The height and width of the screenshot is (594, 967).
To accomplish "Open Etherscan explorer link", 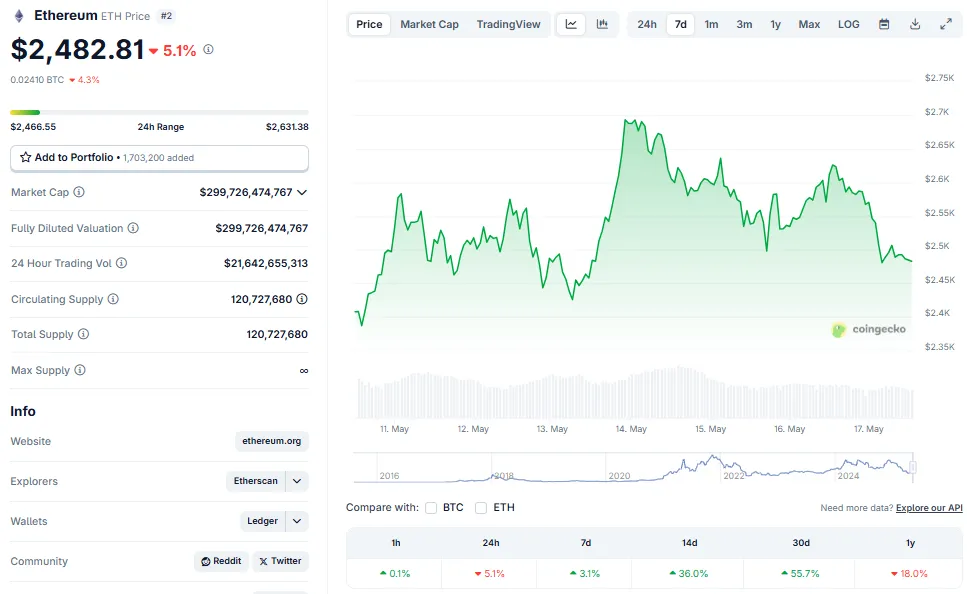I will (255, 481).
